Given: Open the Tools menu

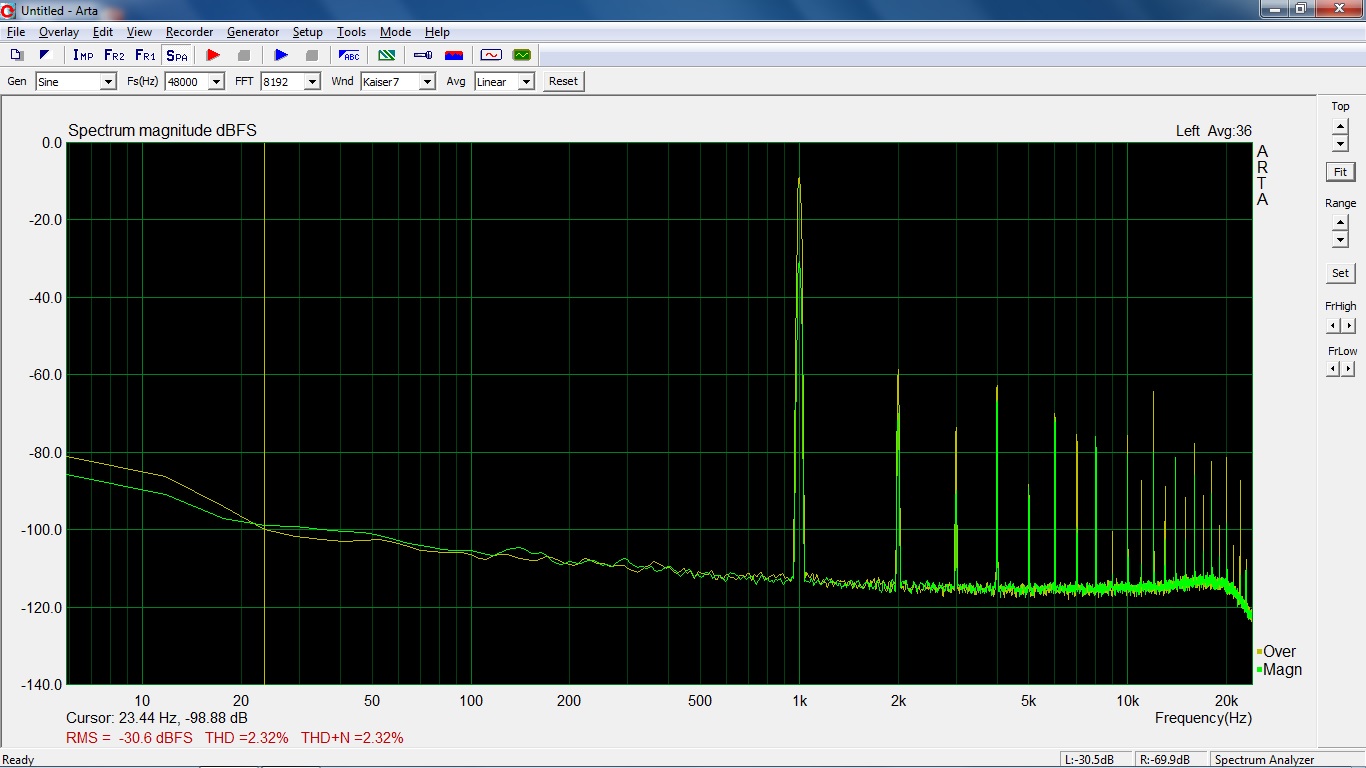Looking at the screenshot, I should coord(351,32).
